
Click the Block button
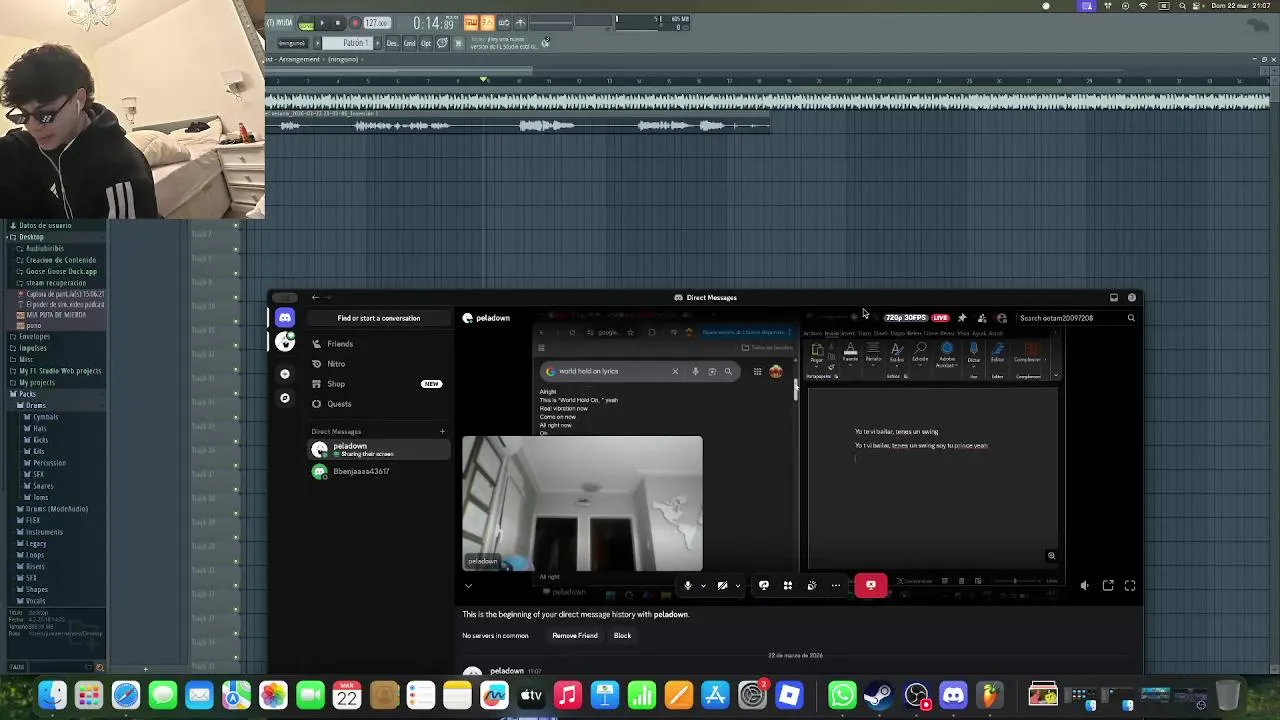[622, 636]
